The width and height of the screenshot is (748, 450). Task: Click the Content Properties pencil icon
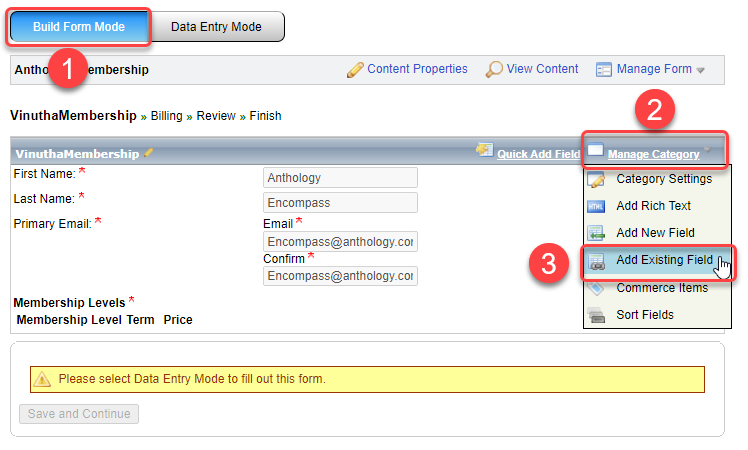point(354,70)
